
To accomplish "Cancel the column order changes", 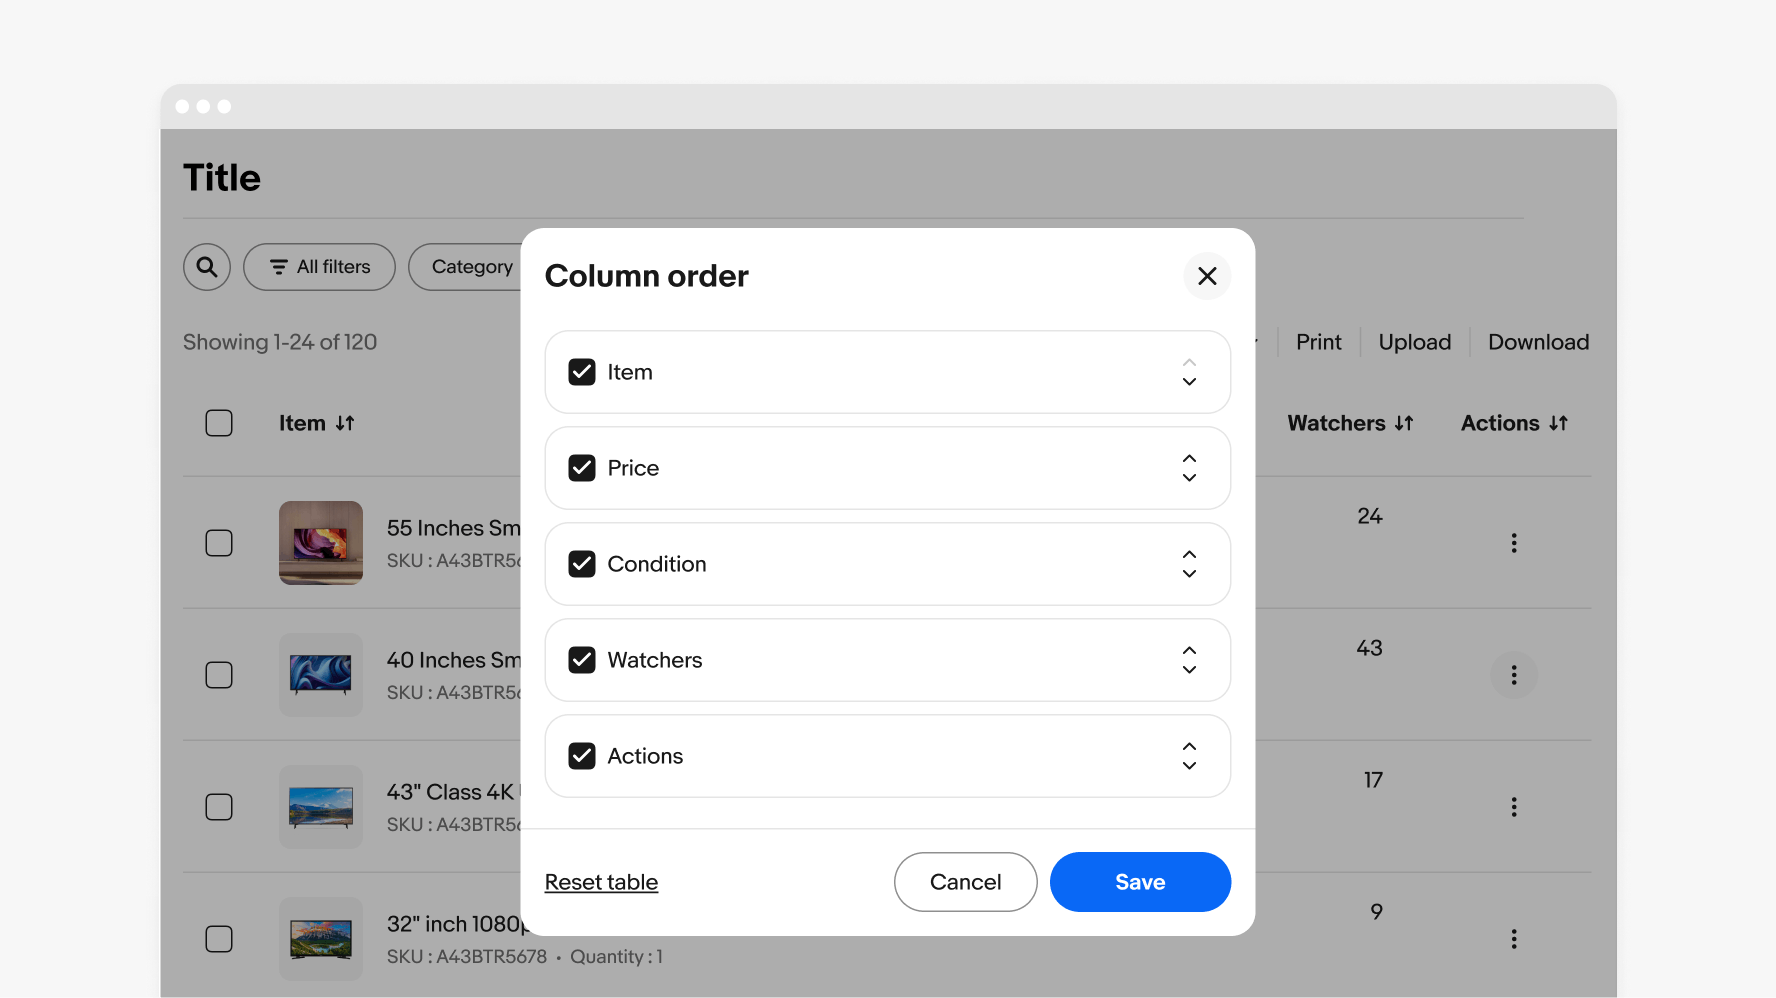I will (x=964, y=882).
